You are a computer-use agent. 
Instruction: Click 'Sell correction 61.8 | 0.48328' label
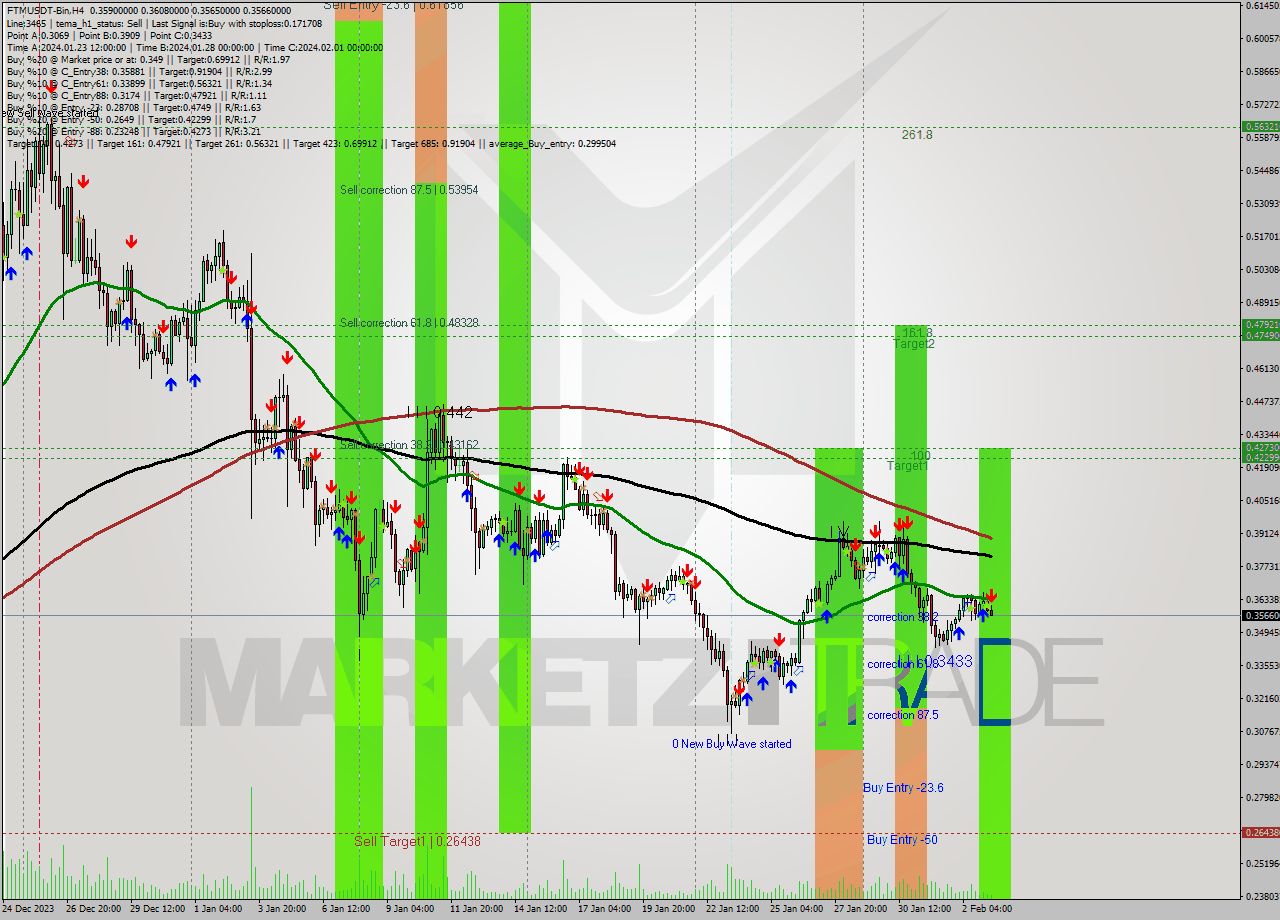coord(408,323)
